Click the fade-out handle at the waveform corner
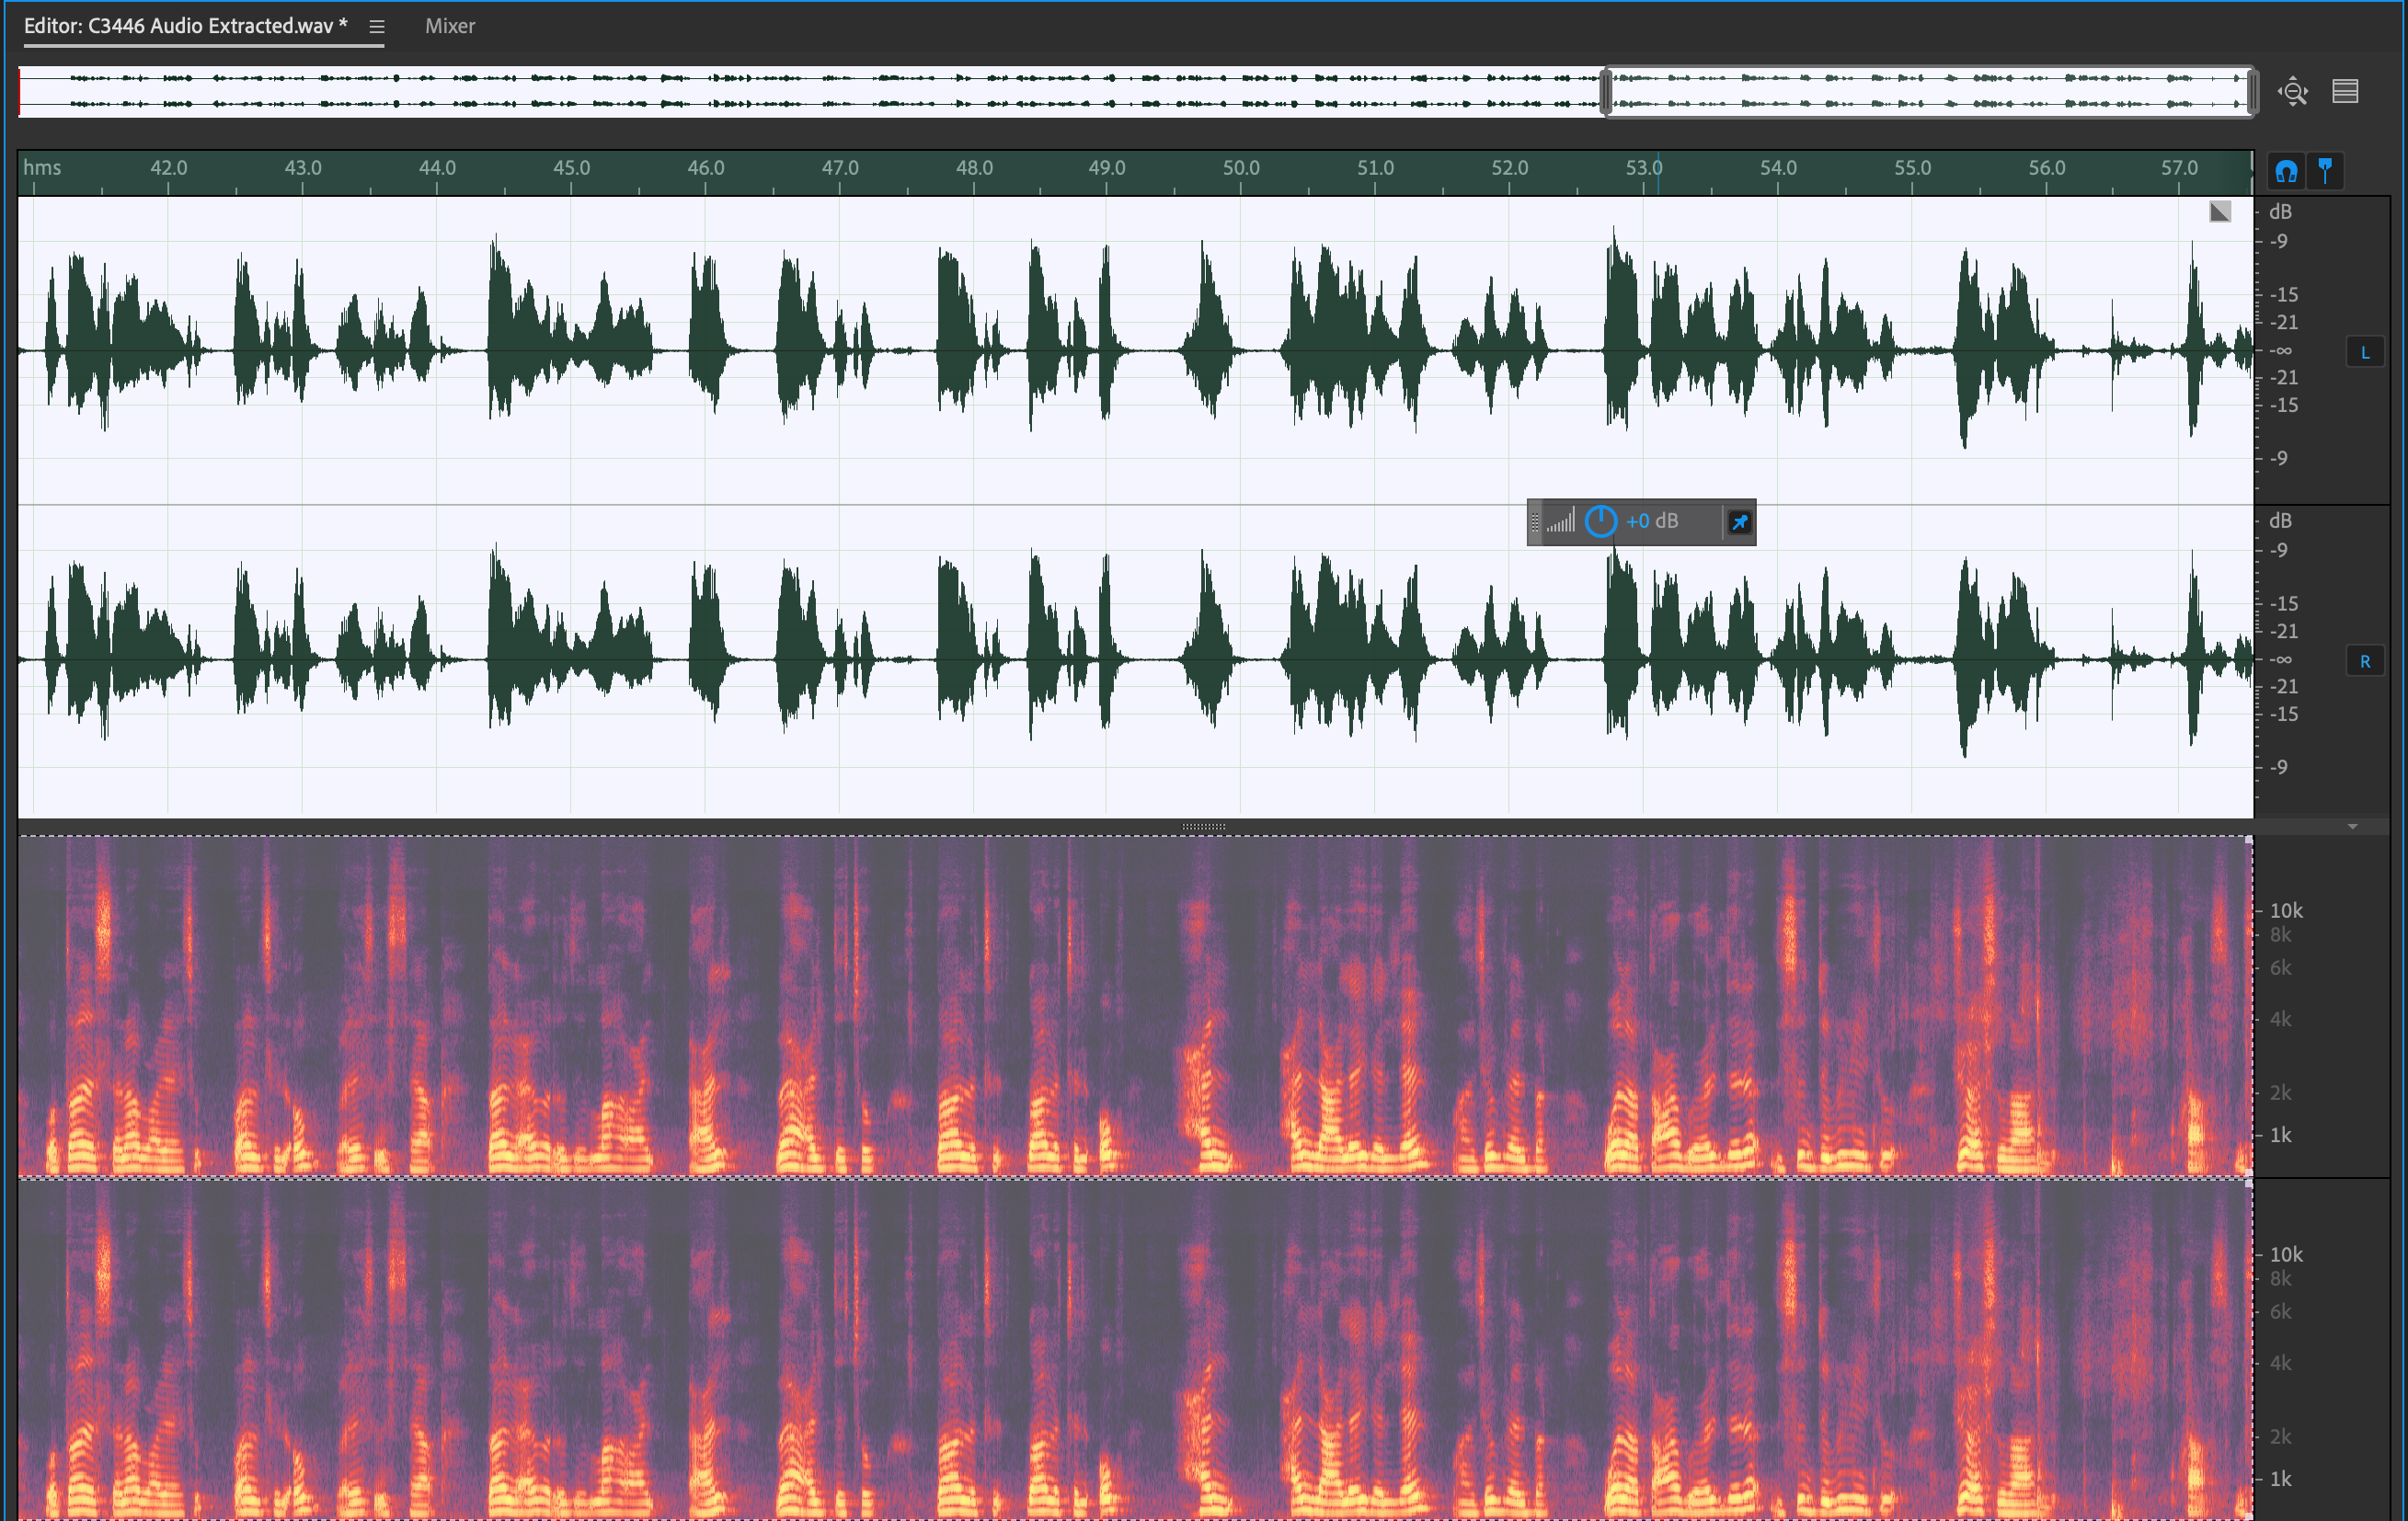Viewport: 2408px width, 1521px height. pos(2220,211)
